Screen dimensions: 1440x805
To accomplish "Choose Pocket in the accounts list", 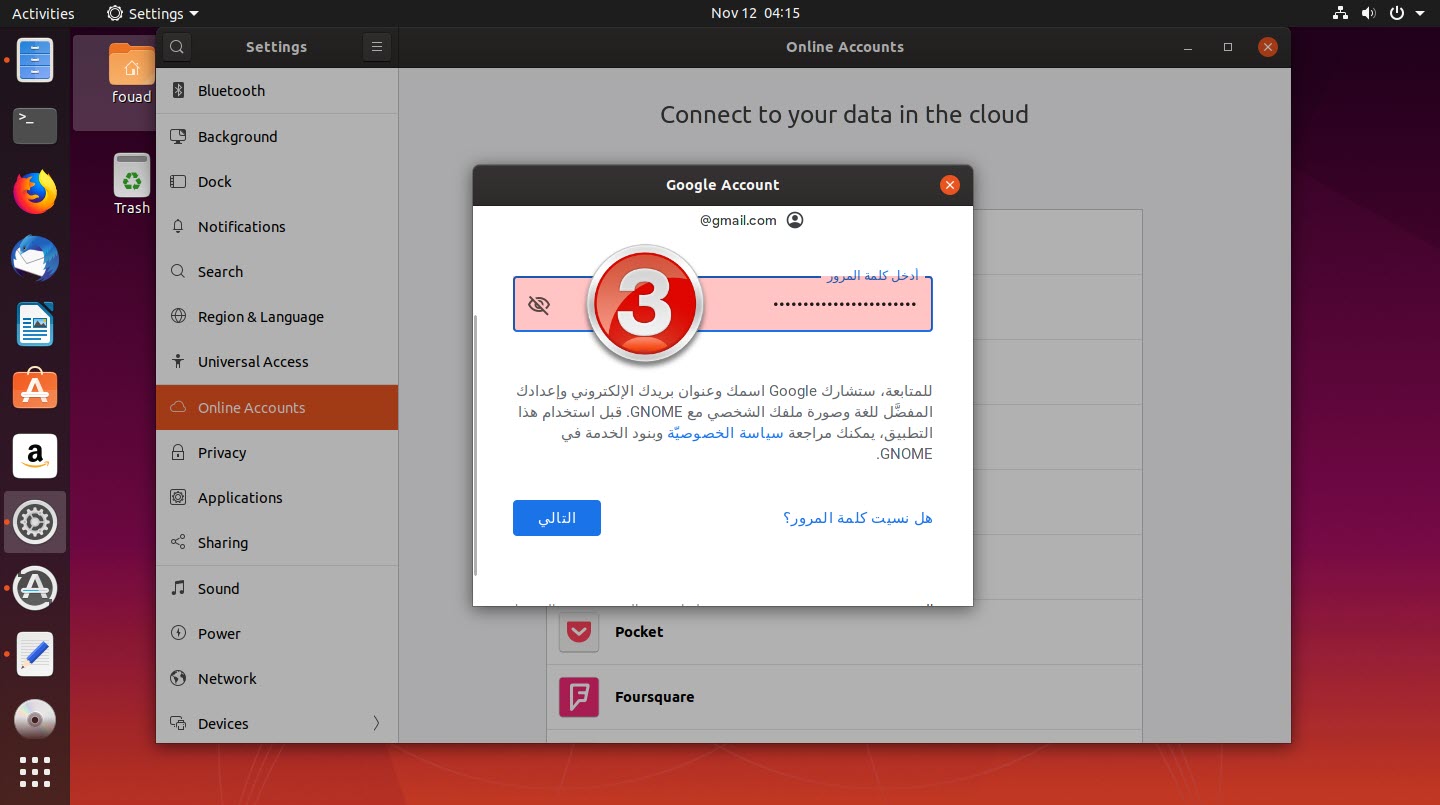I will coord(844,632).
